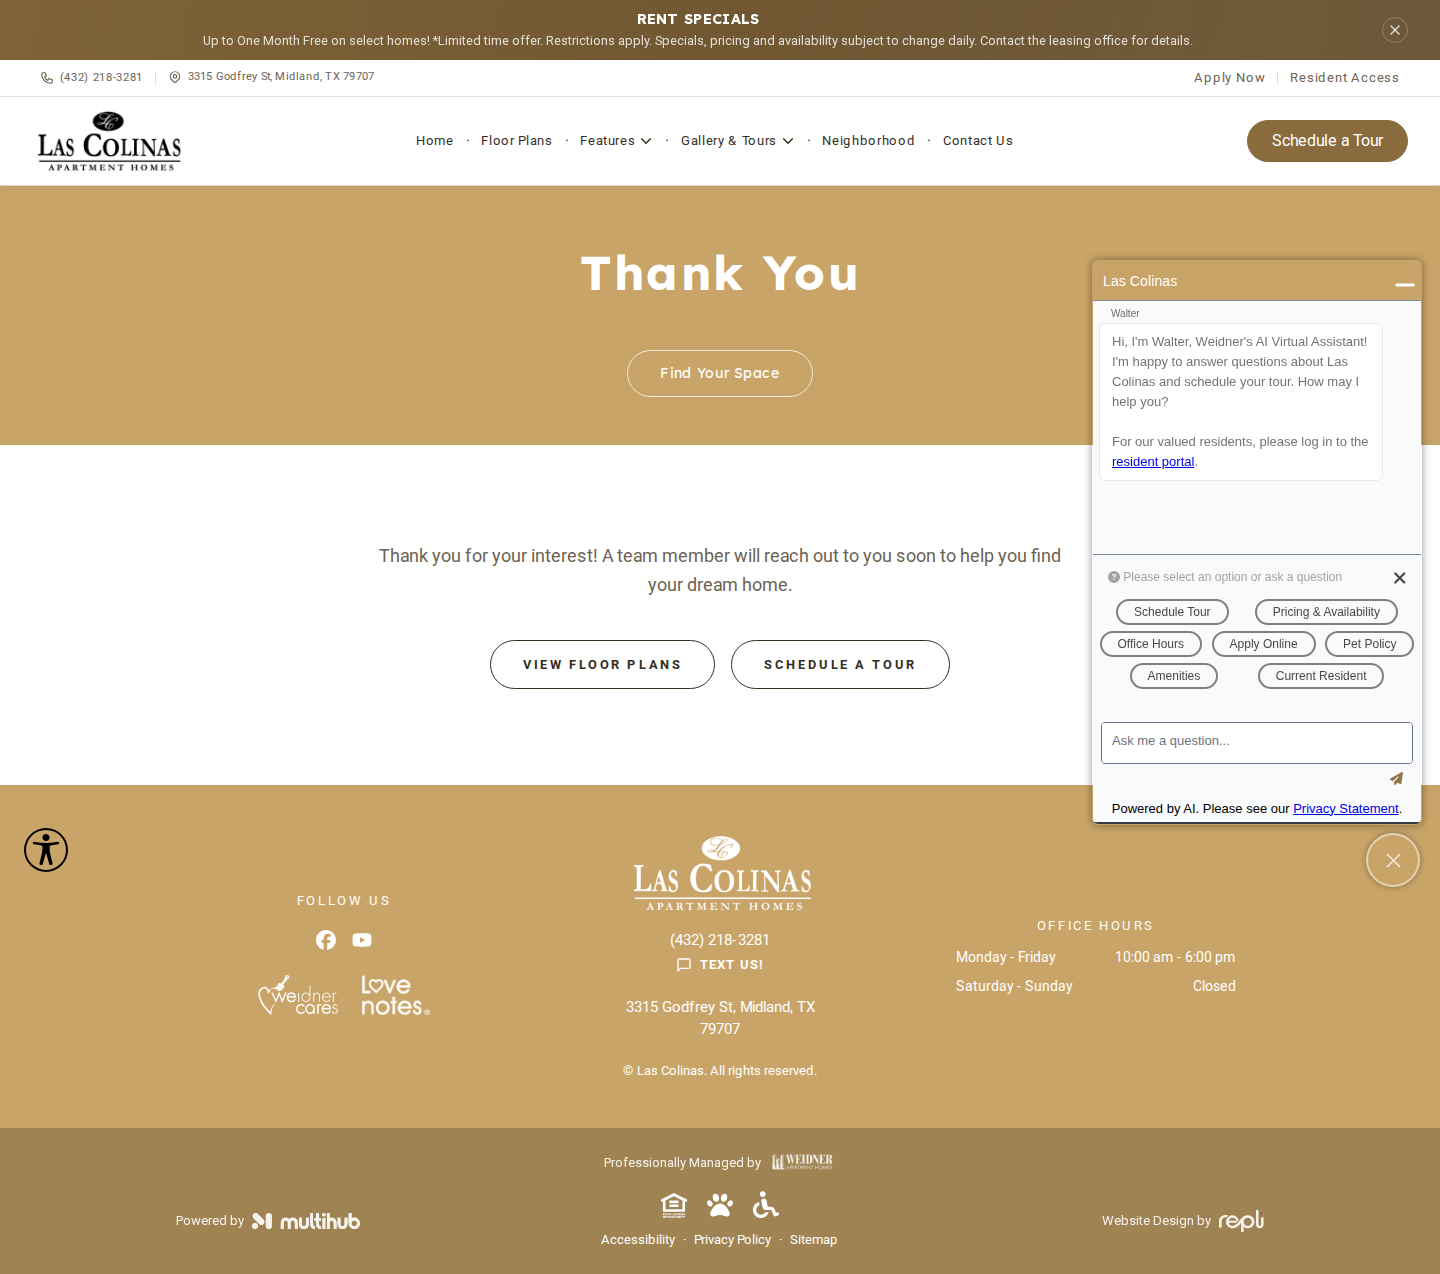This screenshot has height=1274, width=1440.
Task: Dismiss the Rent Specials banner
Action: pos(1395,30)
